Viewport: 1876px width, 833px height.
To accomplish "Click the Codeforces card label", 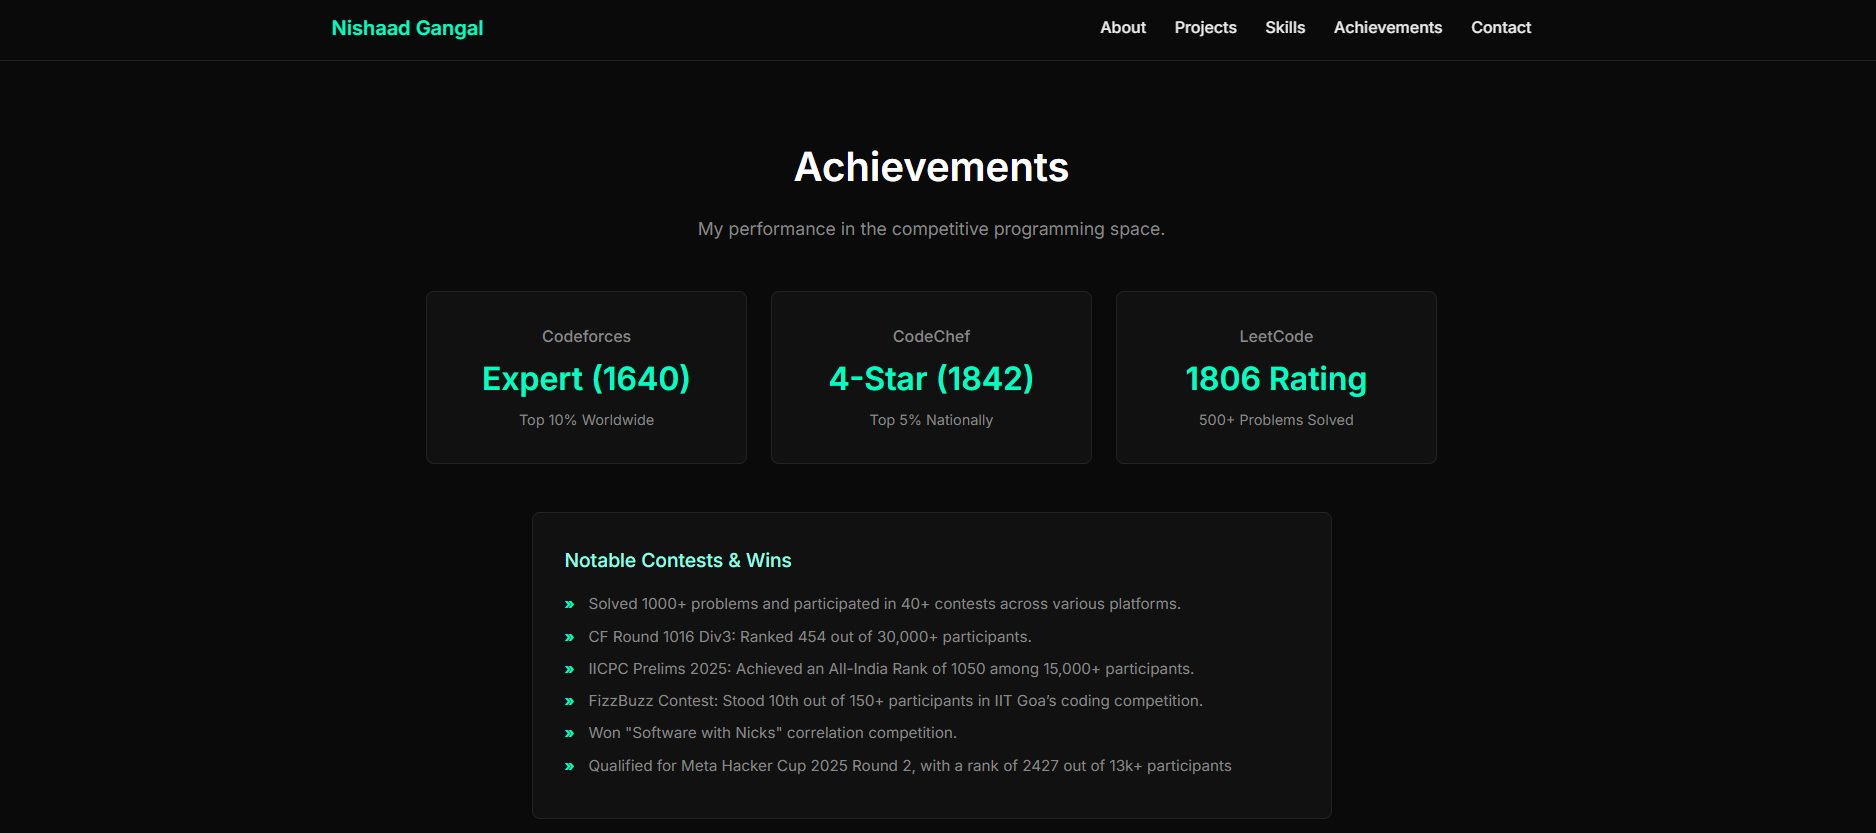I will point(586,337).
